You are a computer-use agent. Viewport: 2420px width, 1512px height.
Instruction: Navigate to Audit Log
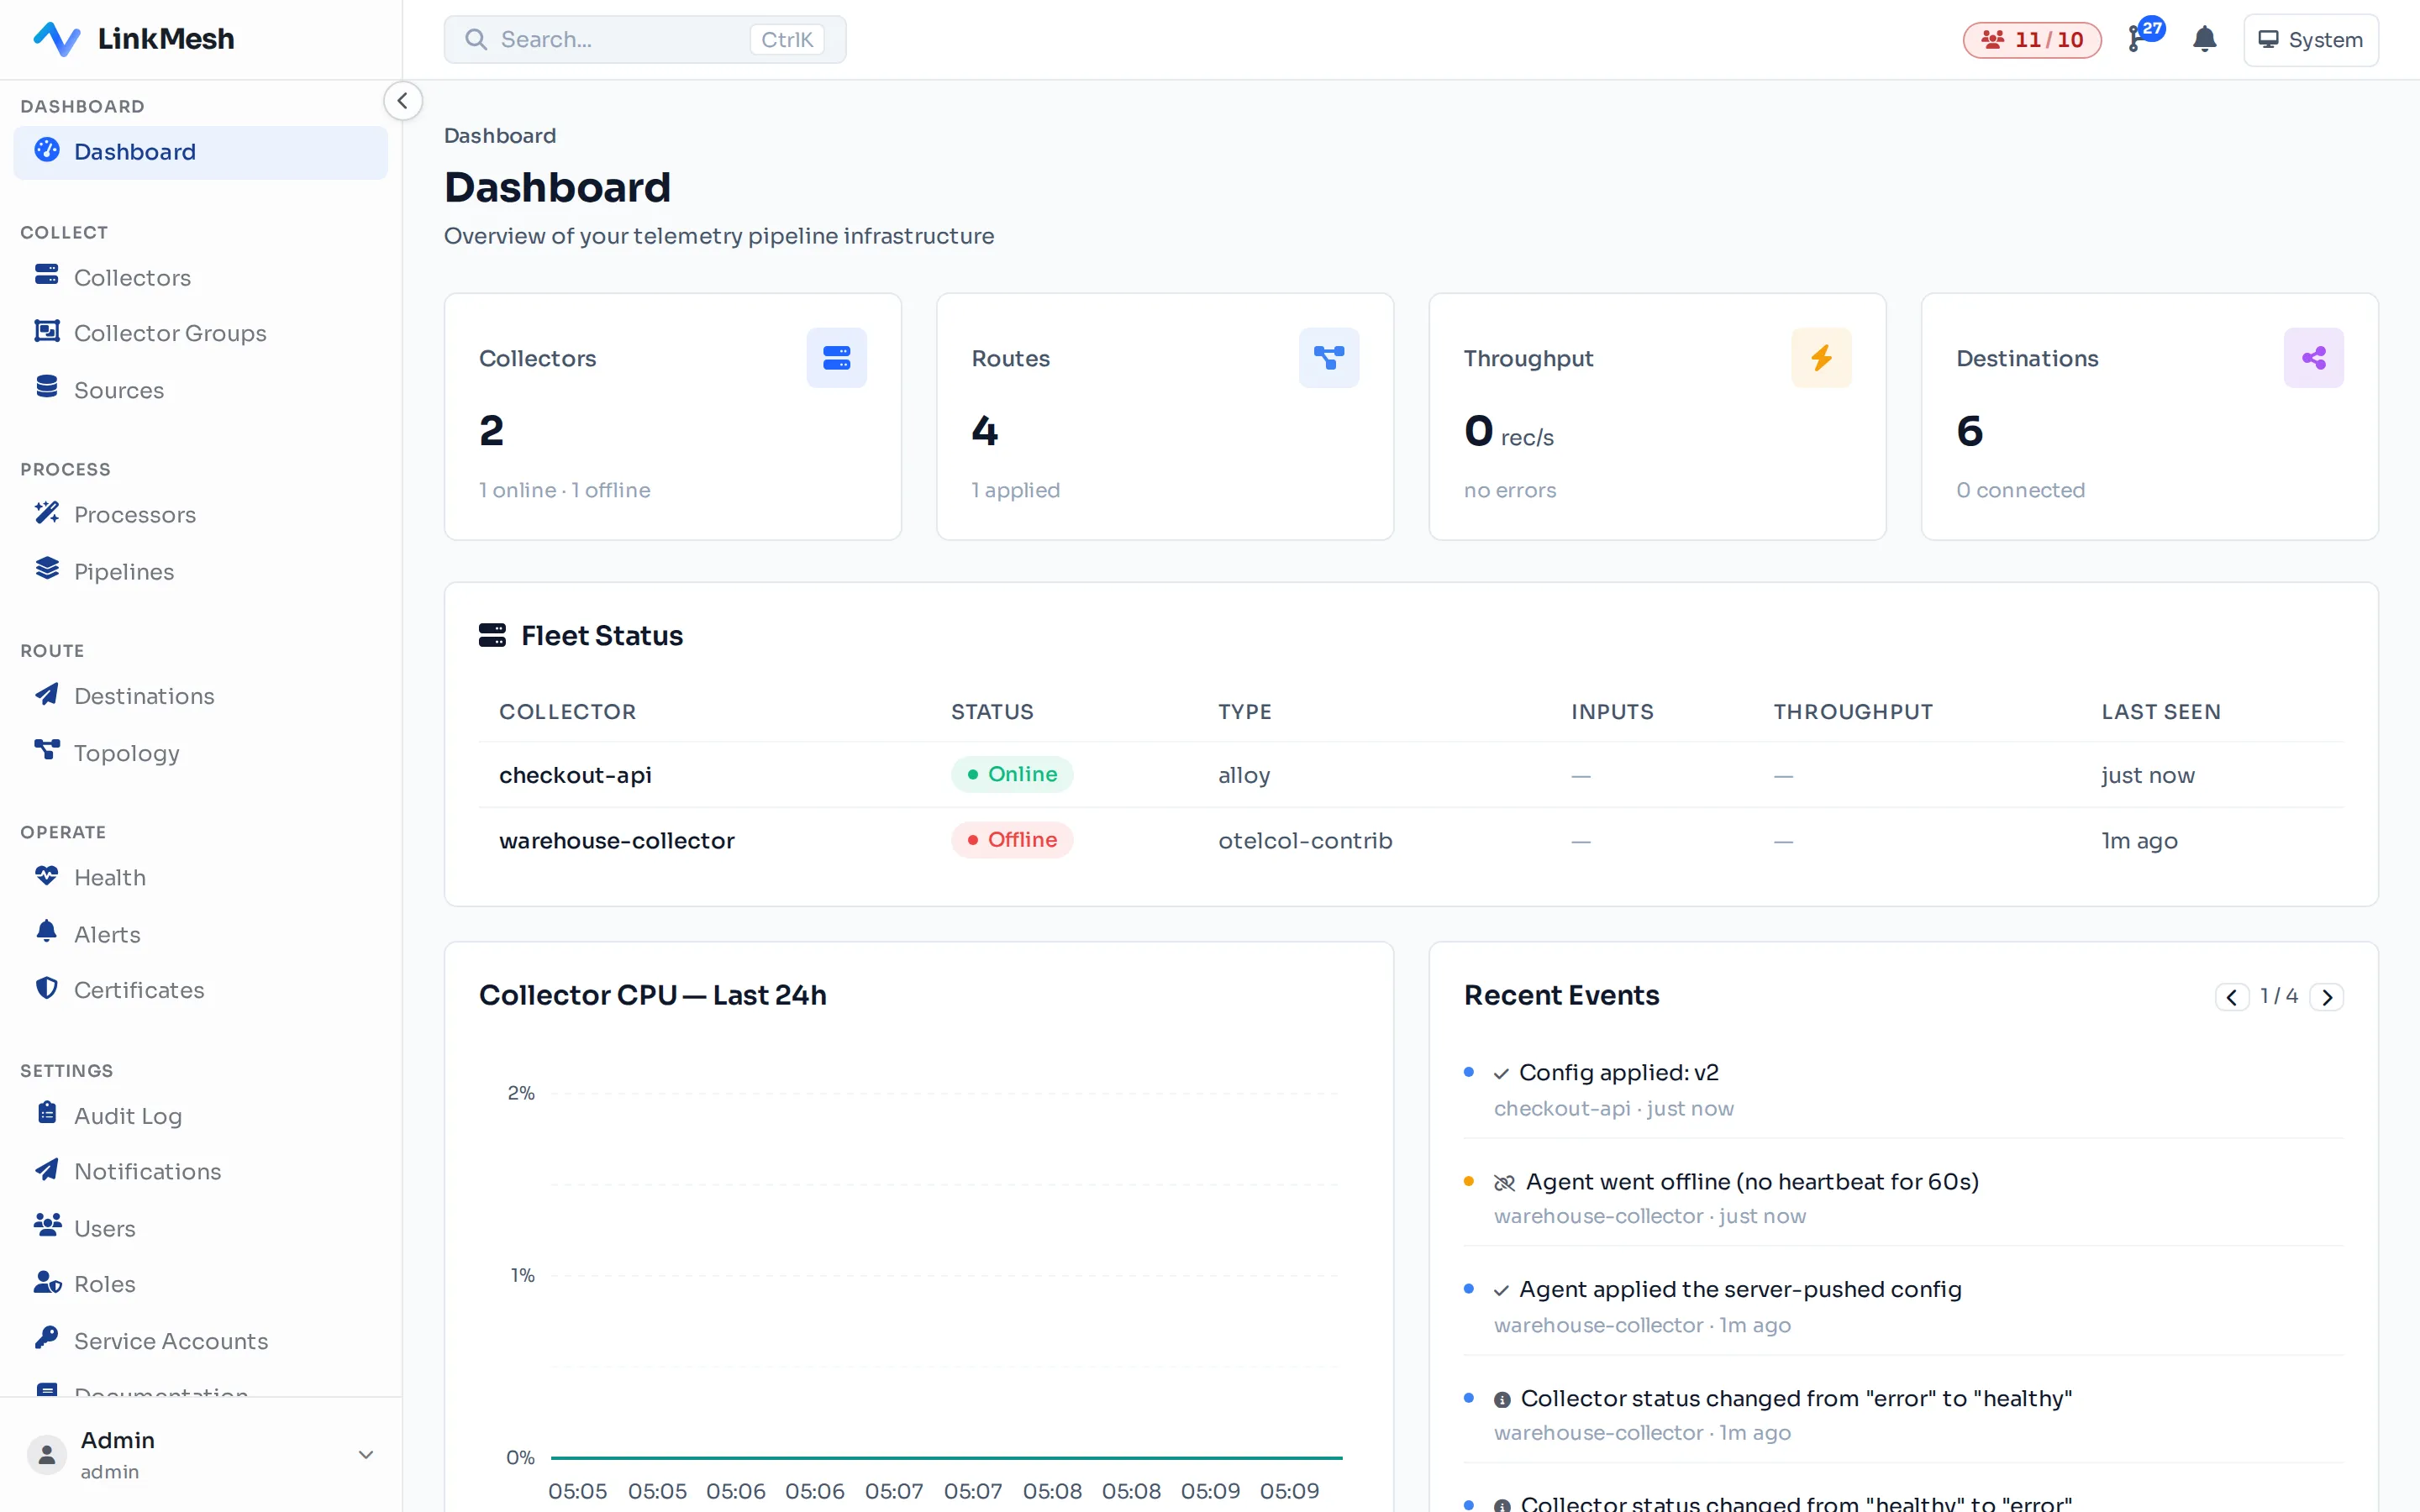[200, 1115]
